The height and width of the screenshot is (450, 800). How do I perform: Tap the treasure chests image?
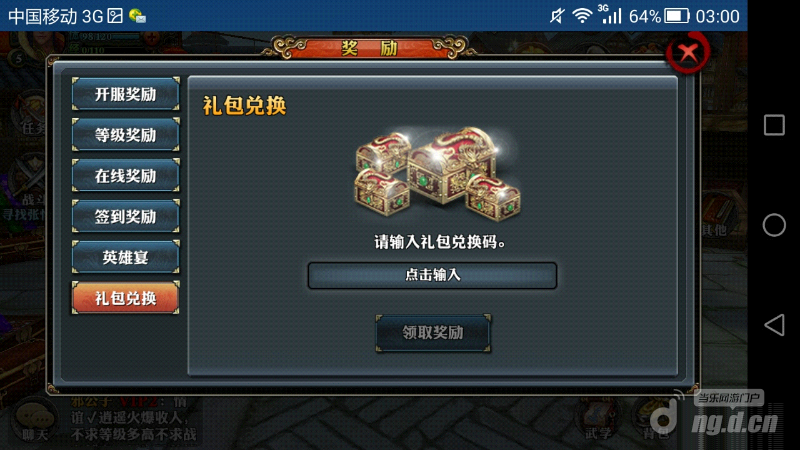[x=437, y=174]
